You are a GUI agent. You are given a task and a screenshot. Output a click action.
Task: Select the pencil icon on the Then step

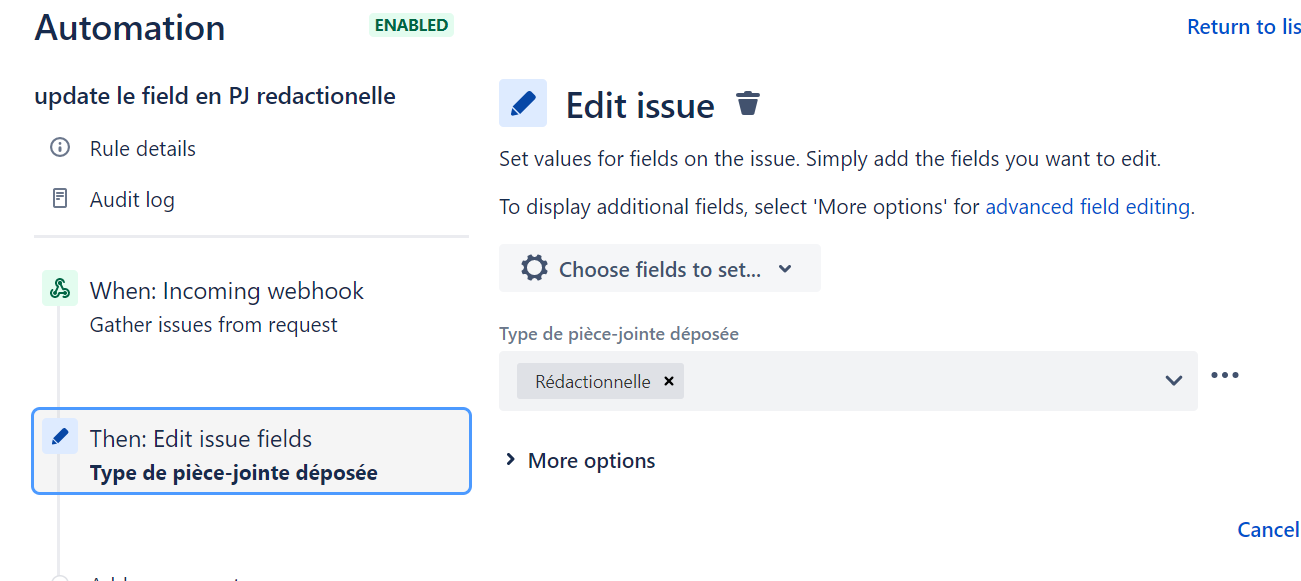60,435
